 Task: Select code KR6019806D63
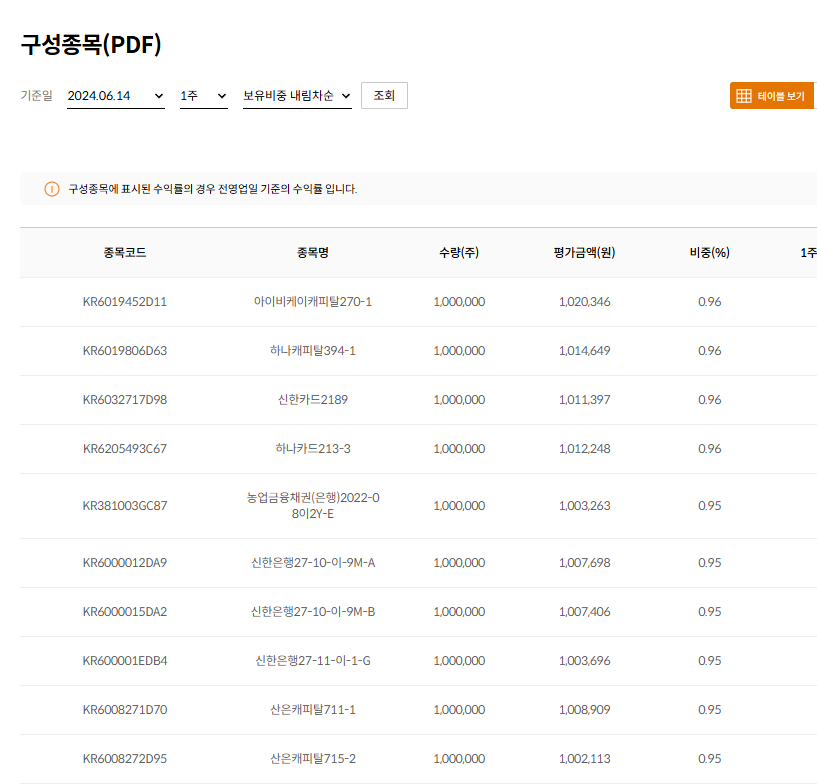pyautogui.click(x=125, y=351)
